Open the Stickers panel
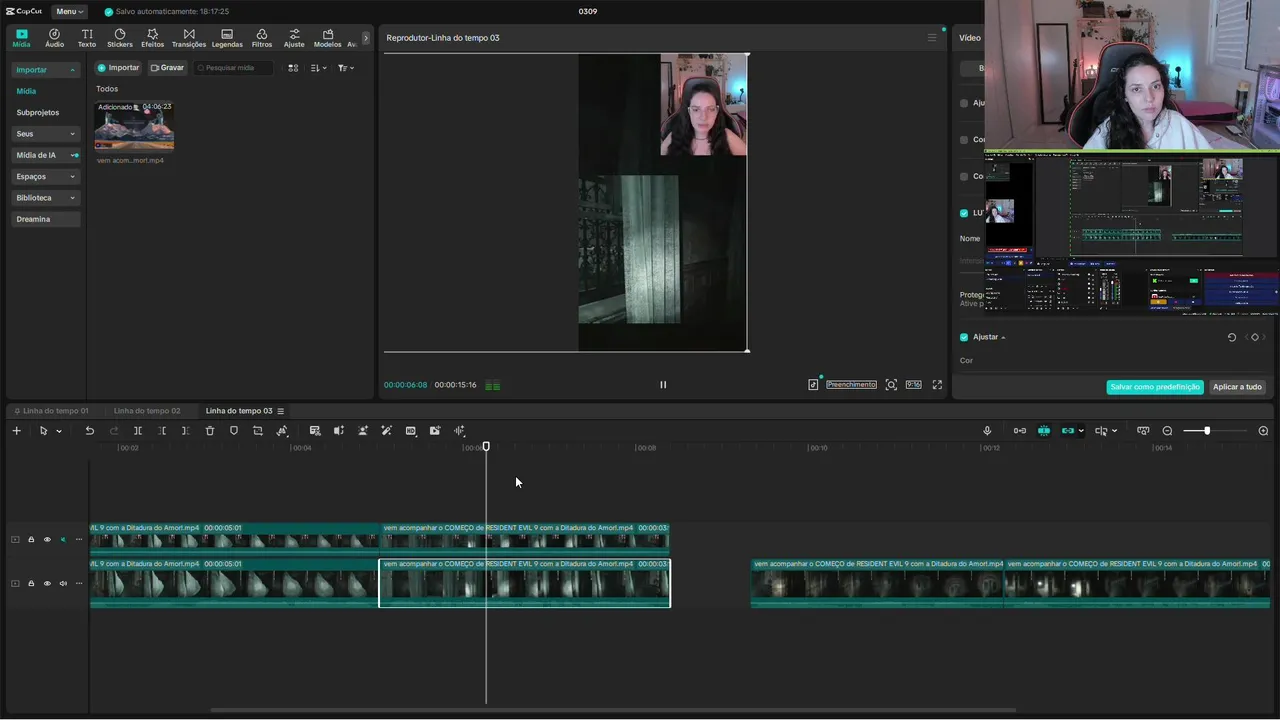1280x720 pixels. pyautogui.click(x=120, y=38)
